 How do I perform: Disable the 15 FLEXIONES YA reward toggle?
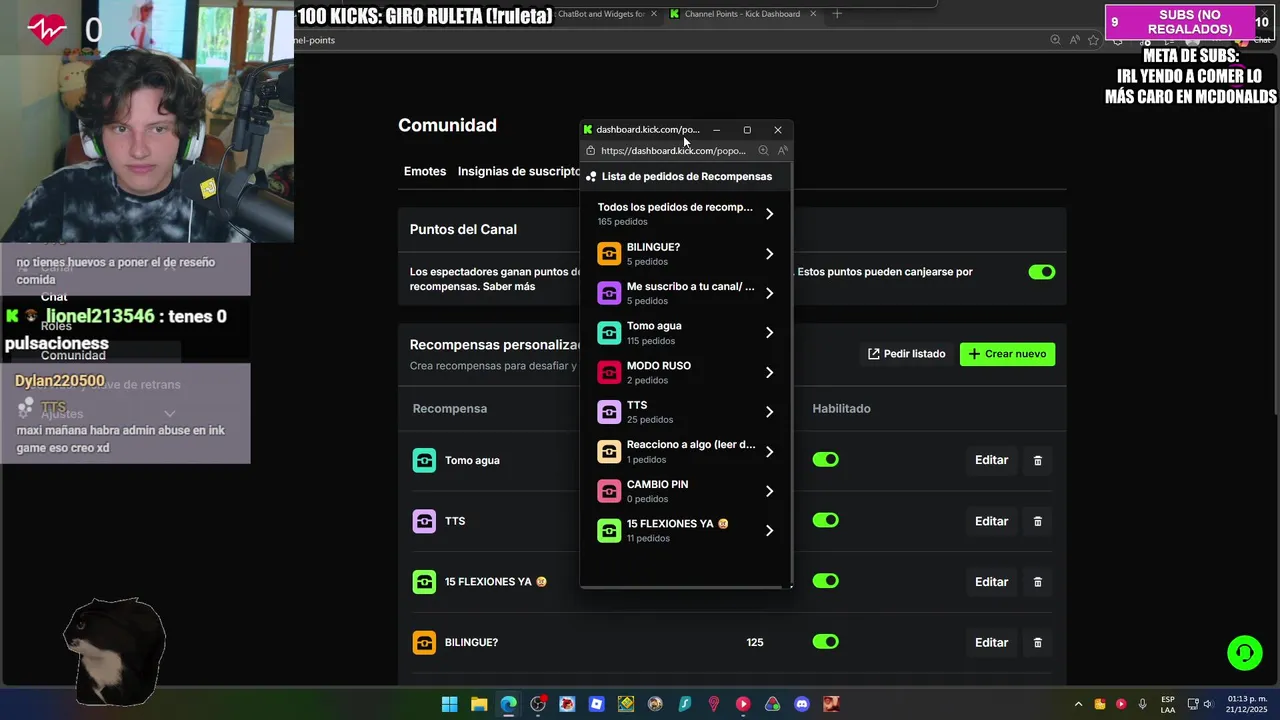click(825, 581)
